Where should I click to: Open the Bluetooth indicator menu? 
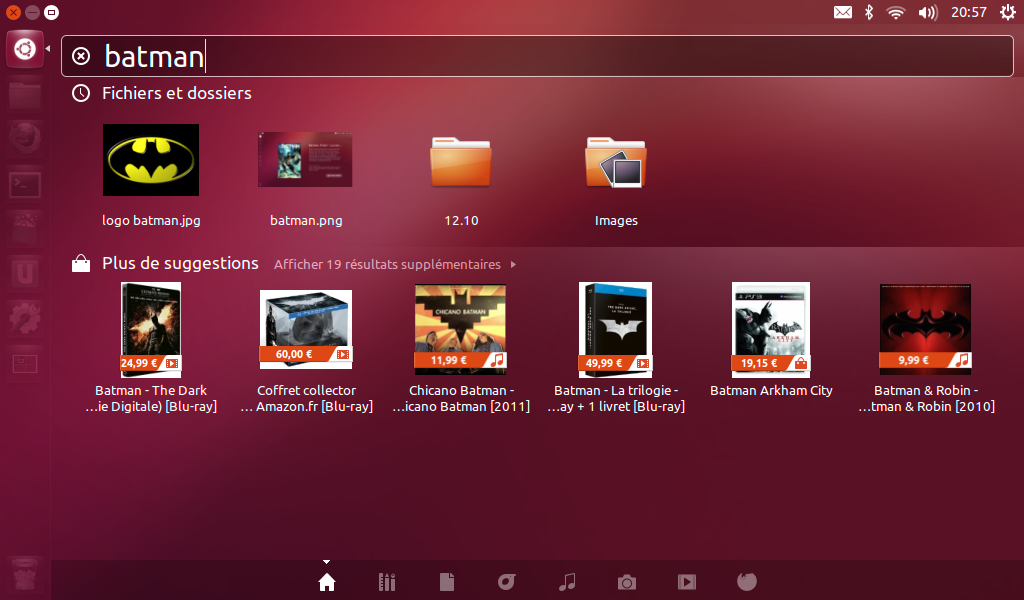(x=869, y=12)
